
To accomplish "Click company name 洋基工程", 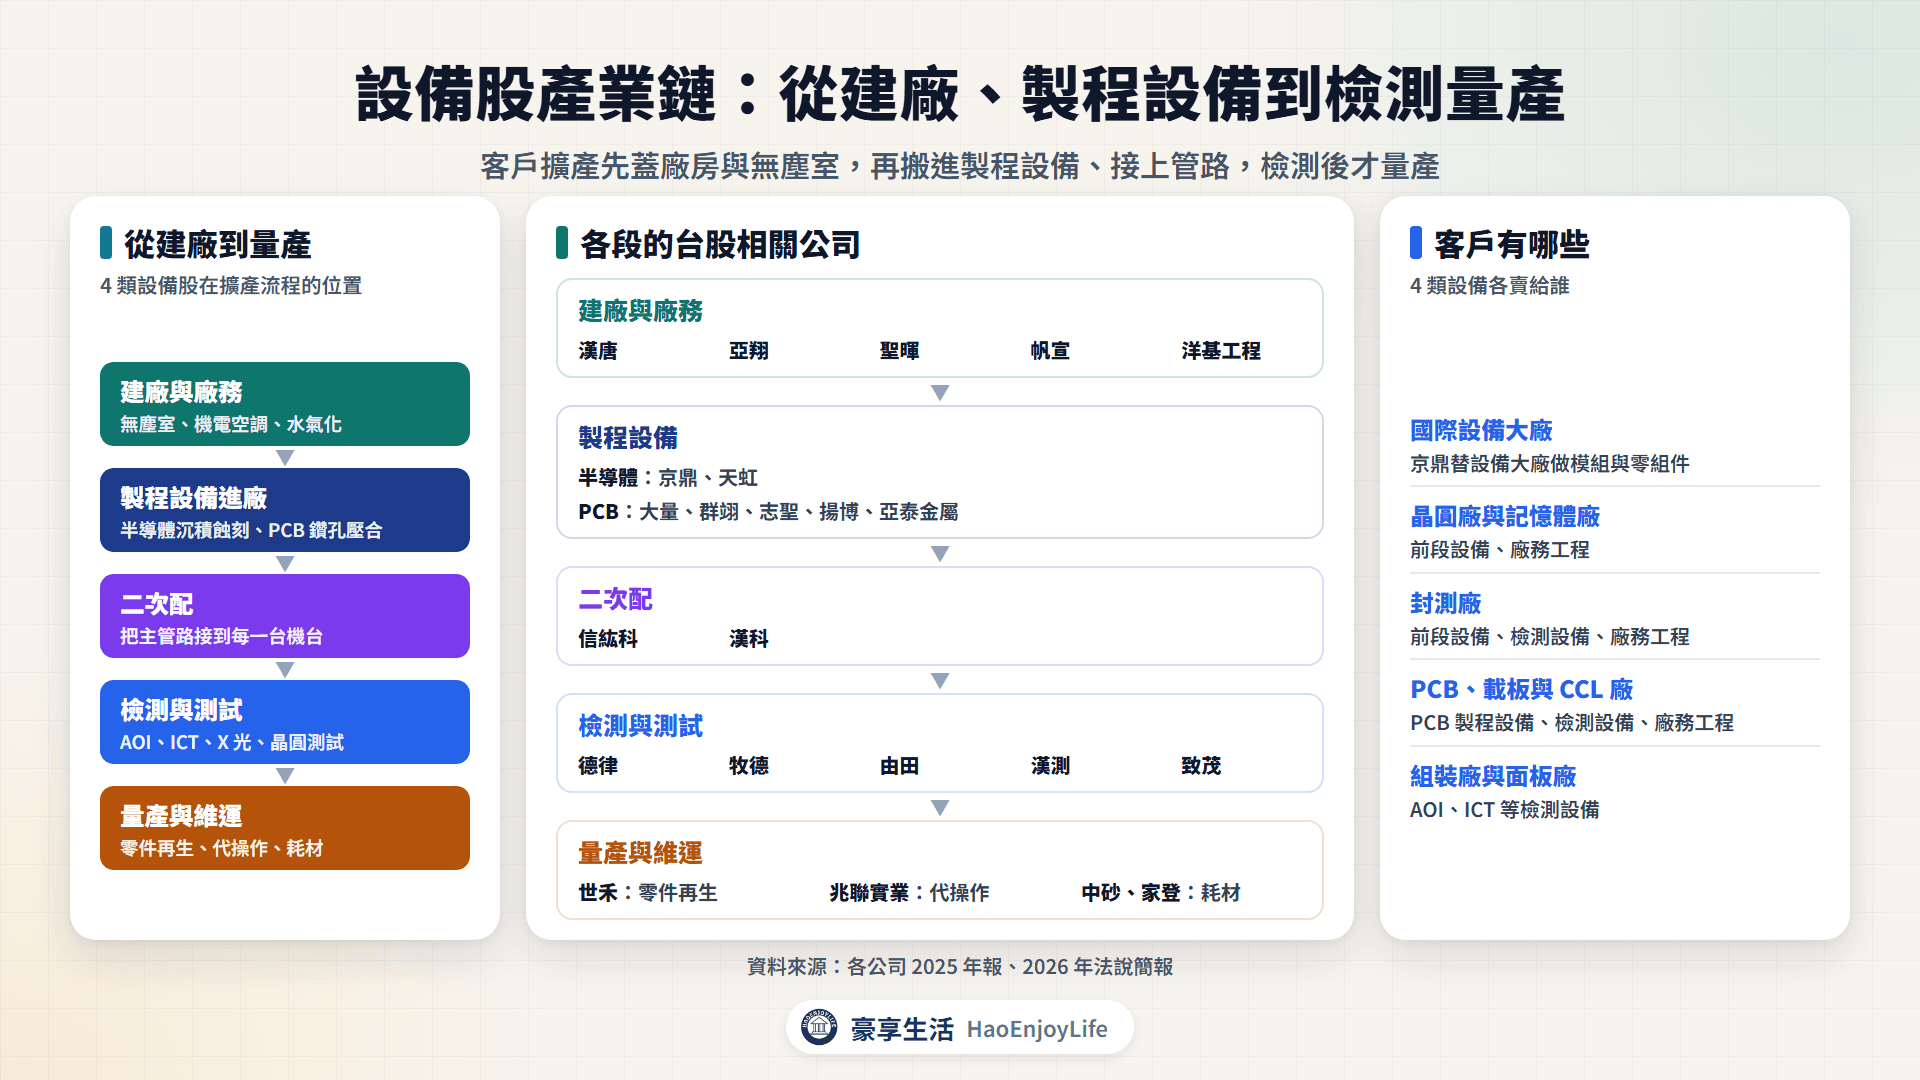I will 1221,351.
